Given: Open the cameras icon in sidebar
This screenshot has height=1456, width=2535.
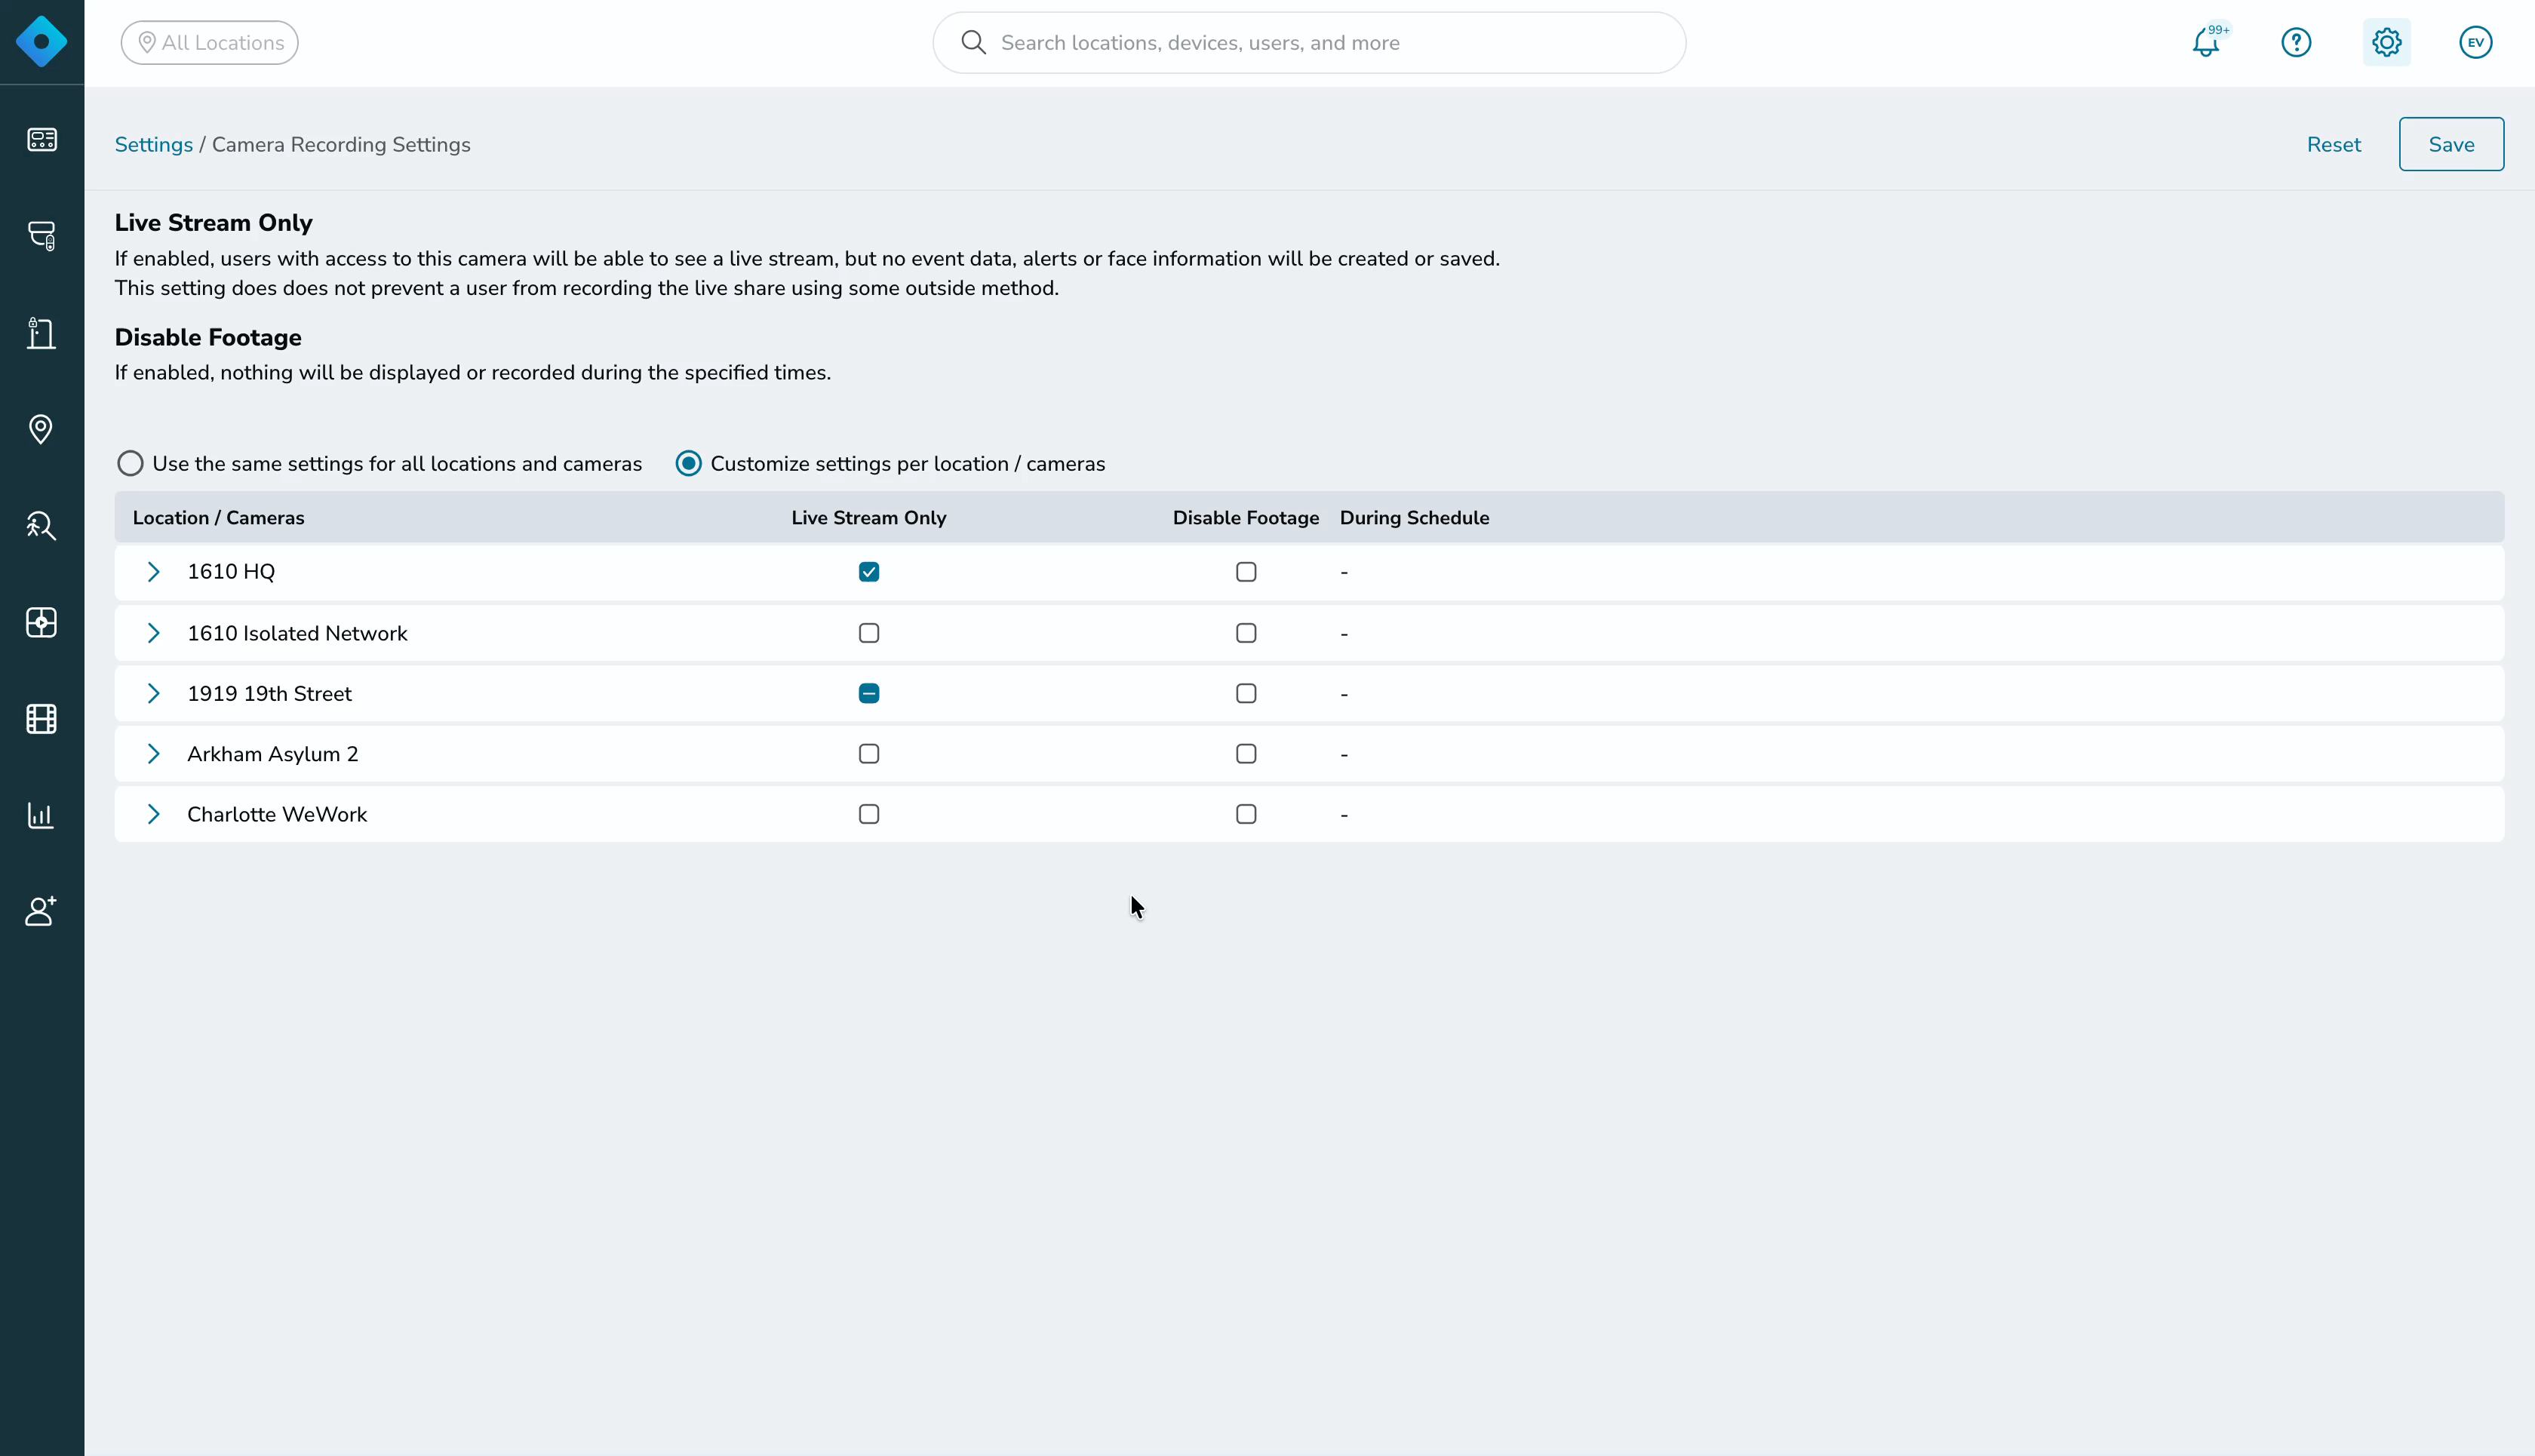Looking at the screenshot, I should click(42, 236).
